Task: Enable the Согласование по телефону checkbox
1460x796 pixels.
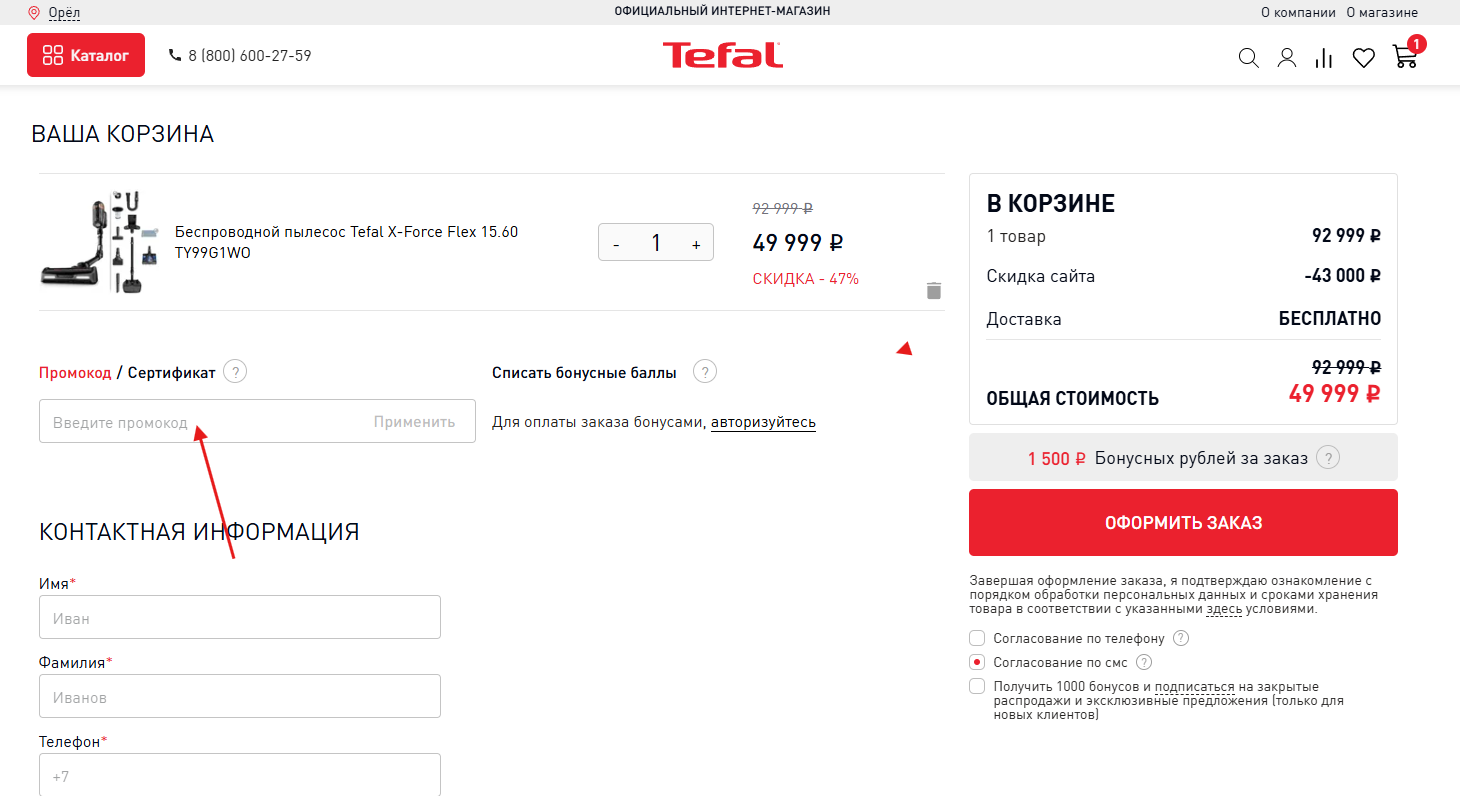Action: (x=977, y=638)
